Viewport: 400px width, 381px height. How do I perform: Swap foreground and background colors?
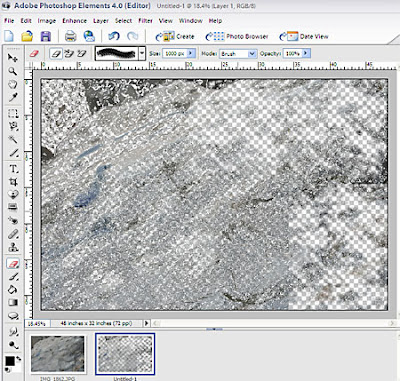point(19,359)
